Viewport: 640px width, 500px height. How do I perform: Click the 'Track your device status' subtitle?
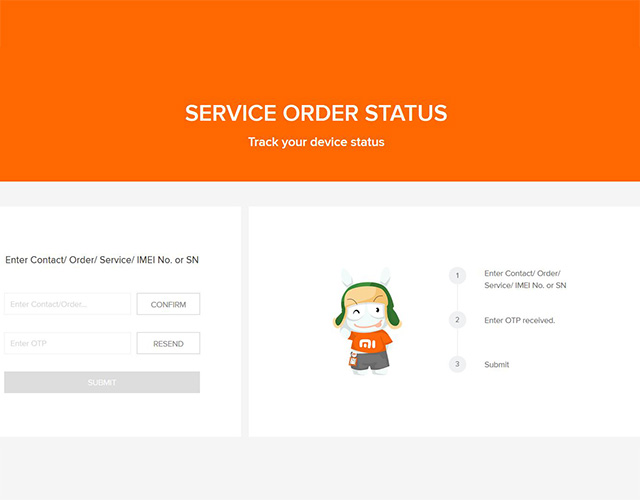point(316,142)
